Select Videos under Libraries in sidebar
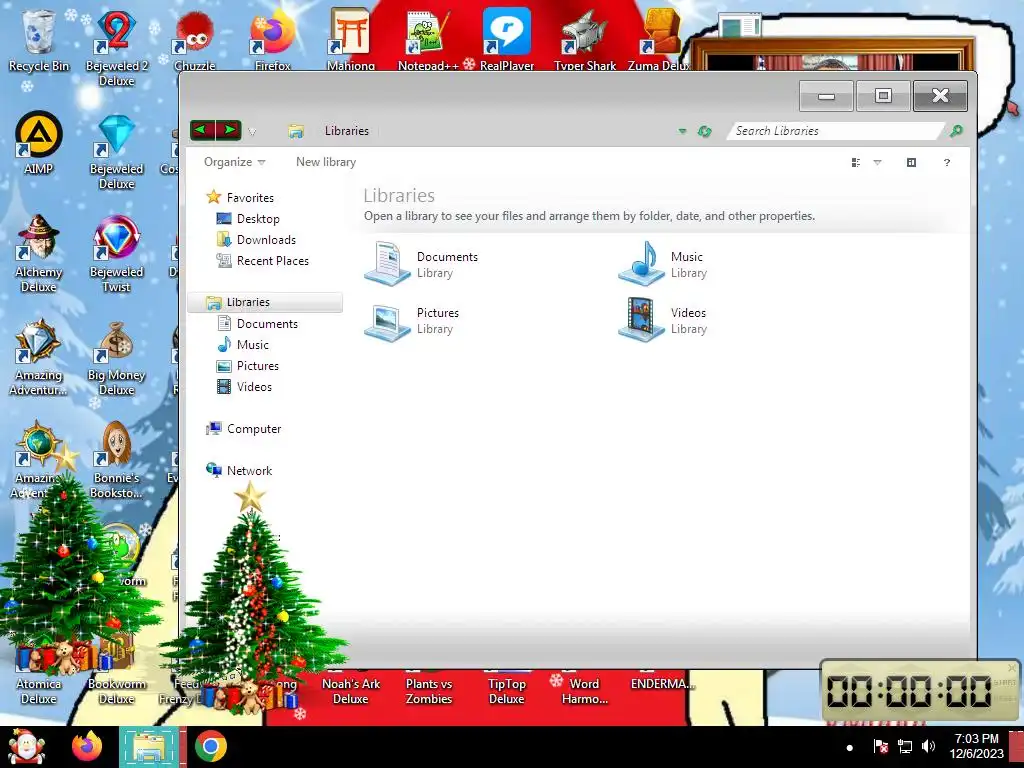The width and height of the screenshot is (1024, 768). click(244, 387)
